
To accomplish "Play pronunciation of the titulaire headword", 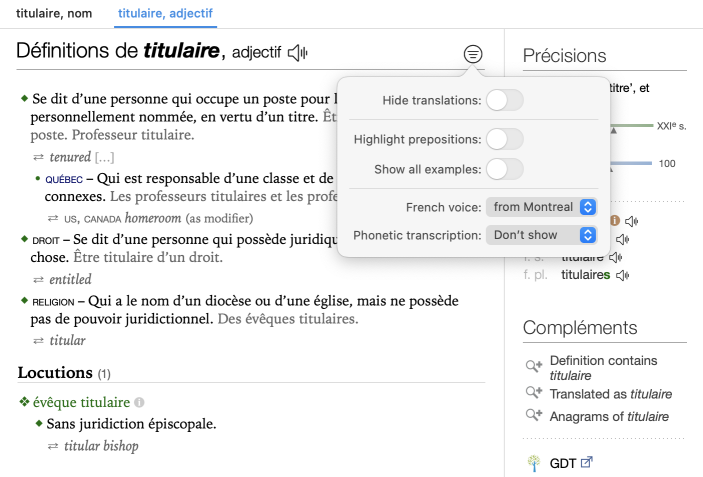I will point(298,53).
